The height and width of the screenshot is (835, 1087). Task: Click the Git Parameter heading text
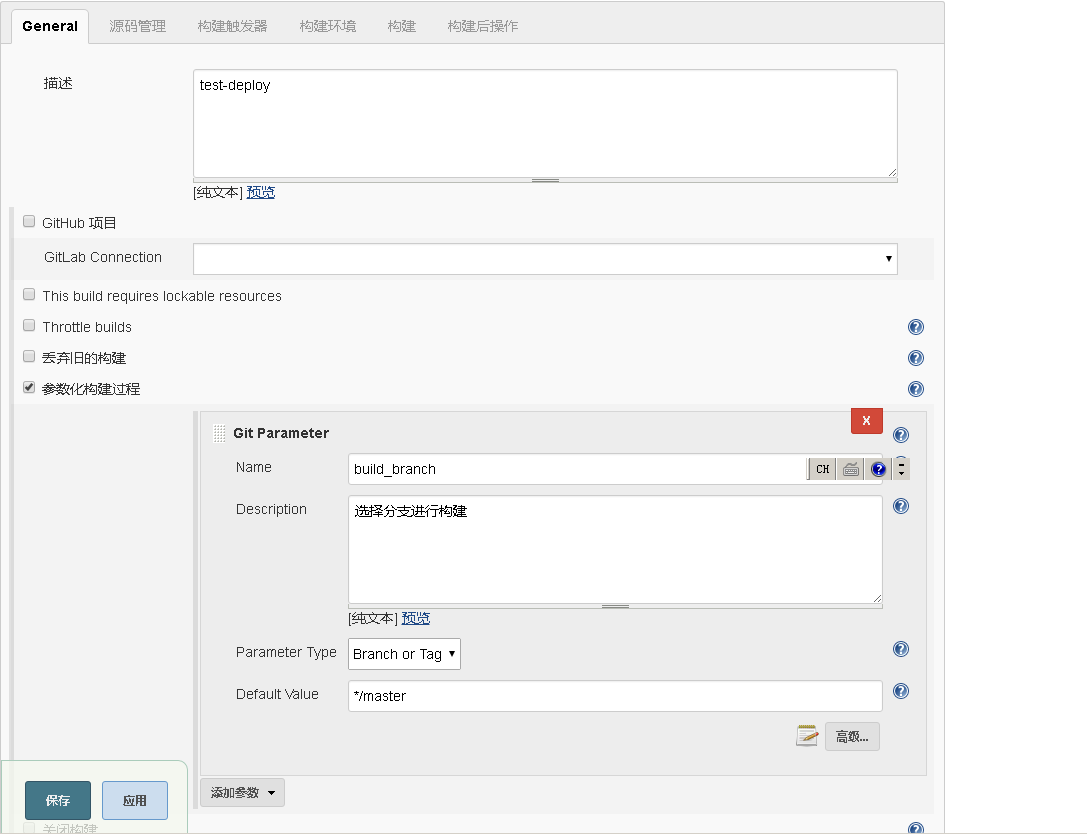pos(281,433)
